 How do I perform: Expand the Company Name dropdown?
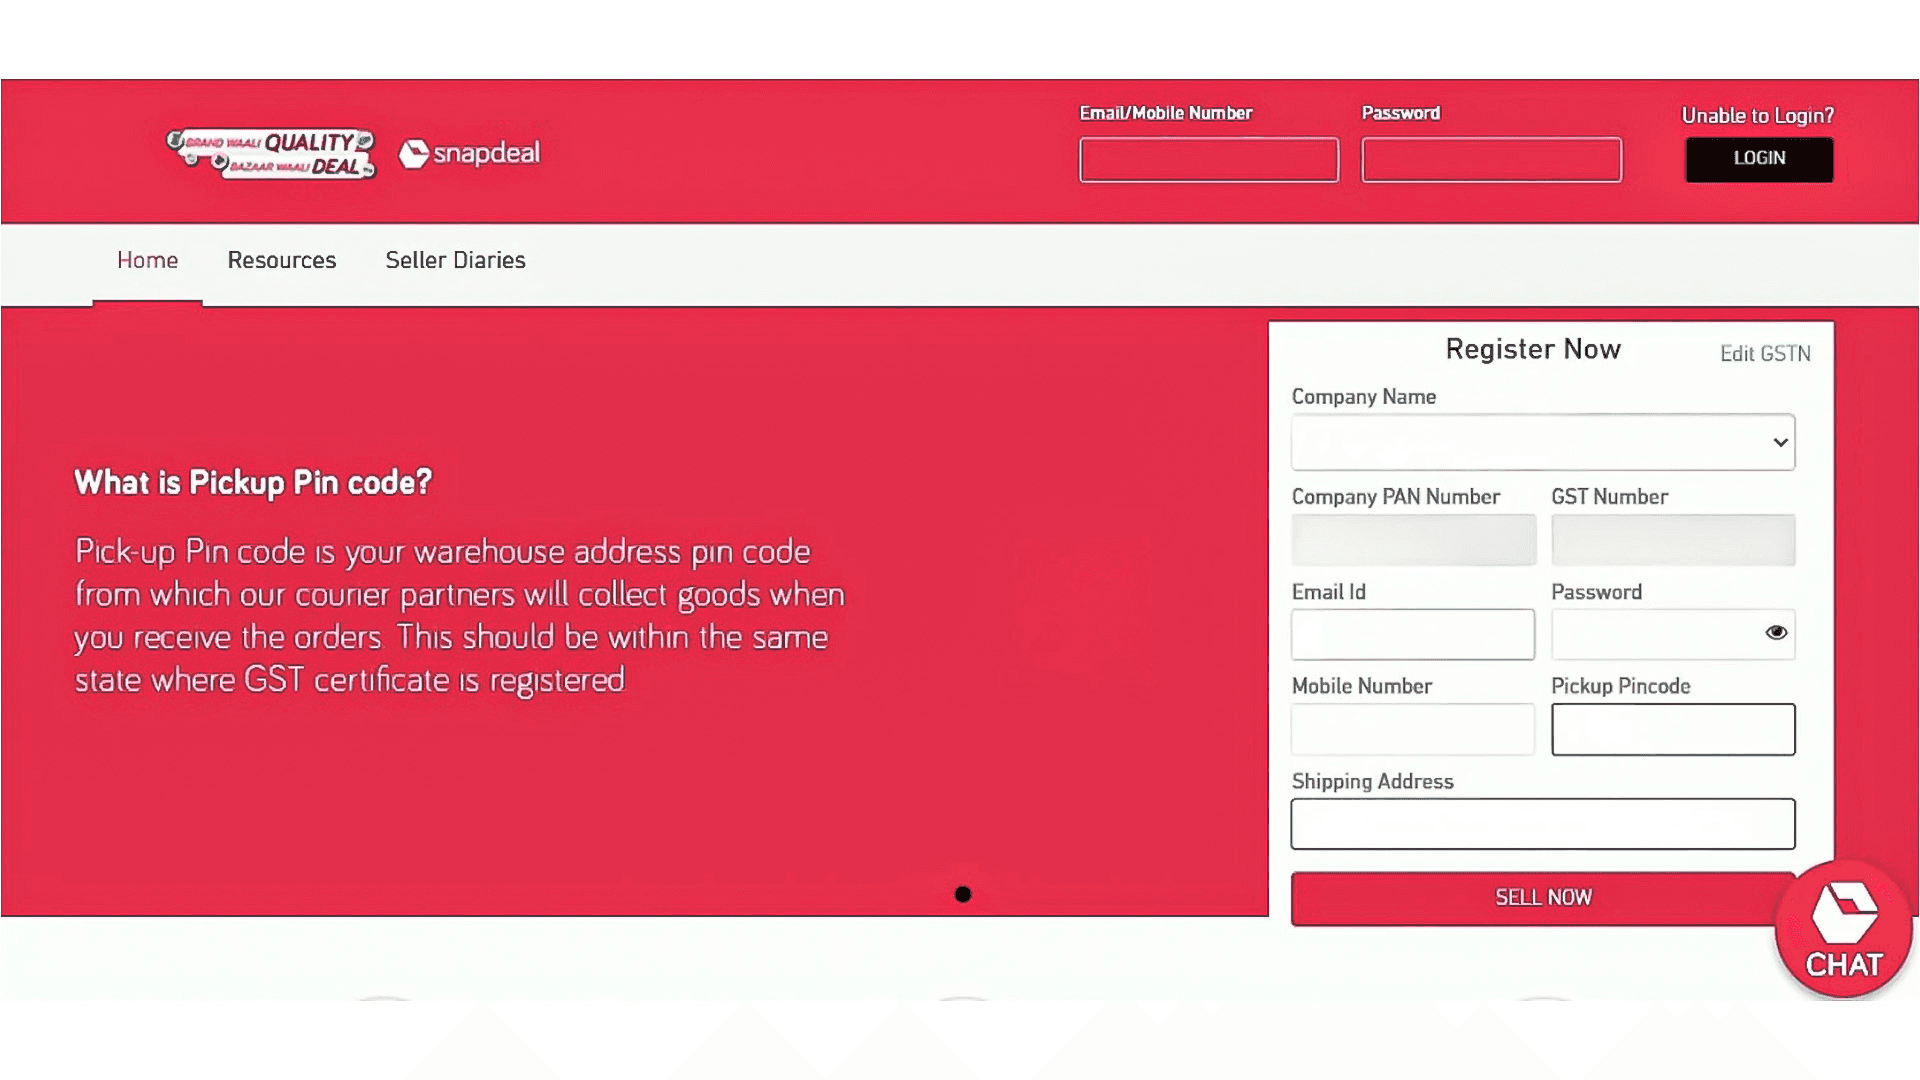(1542, 442)
